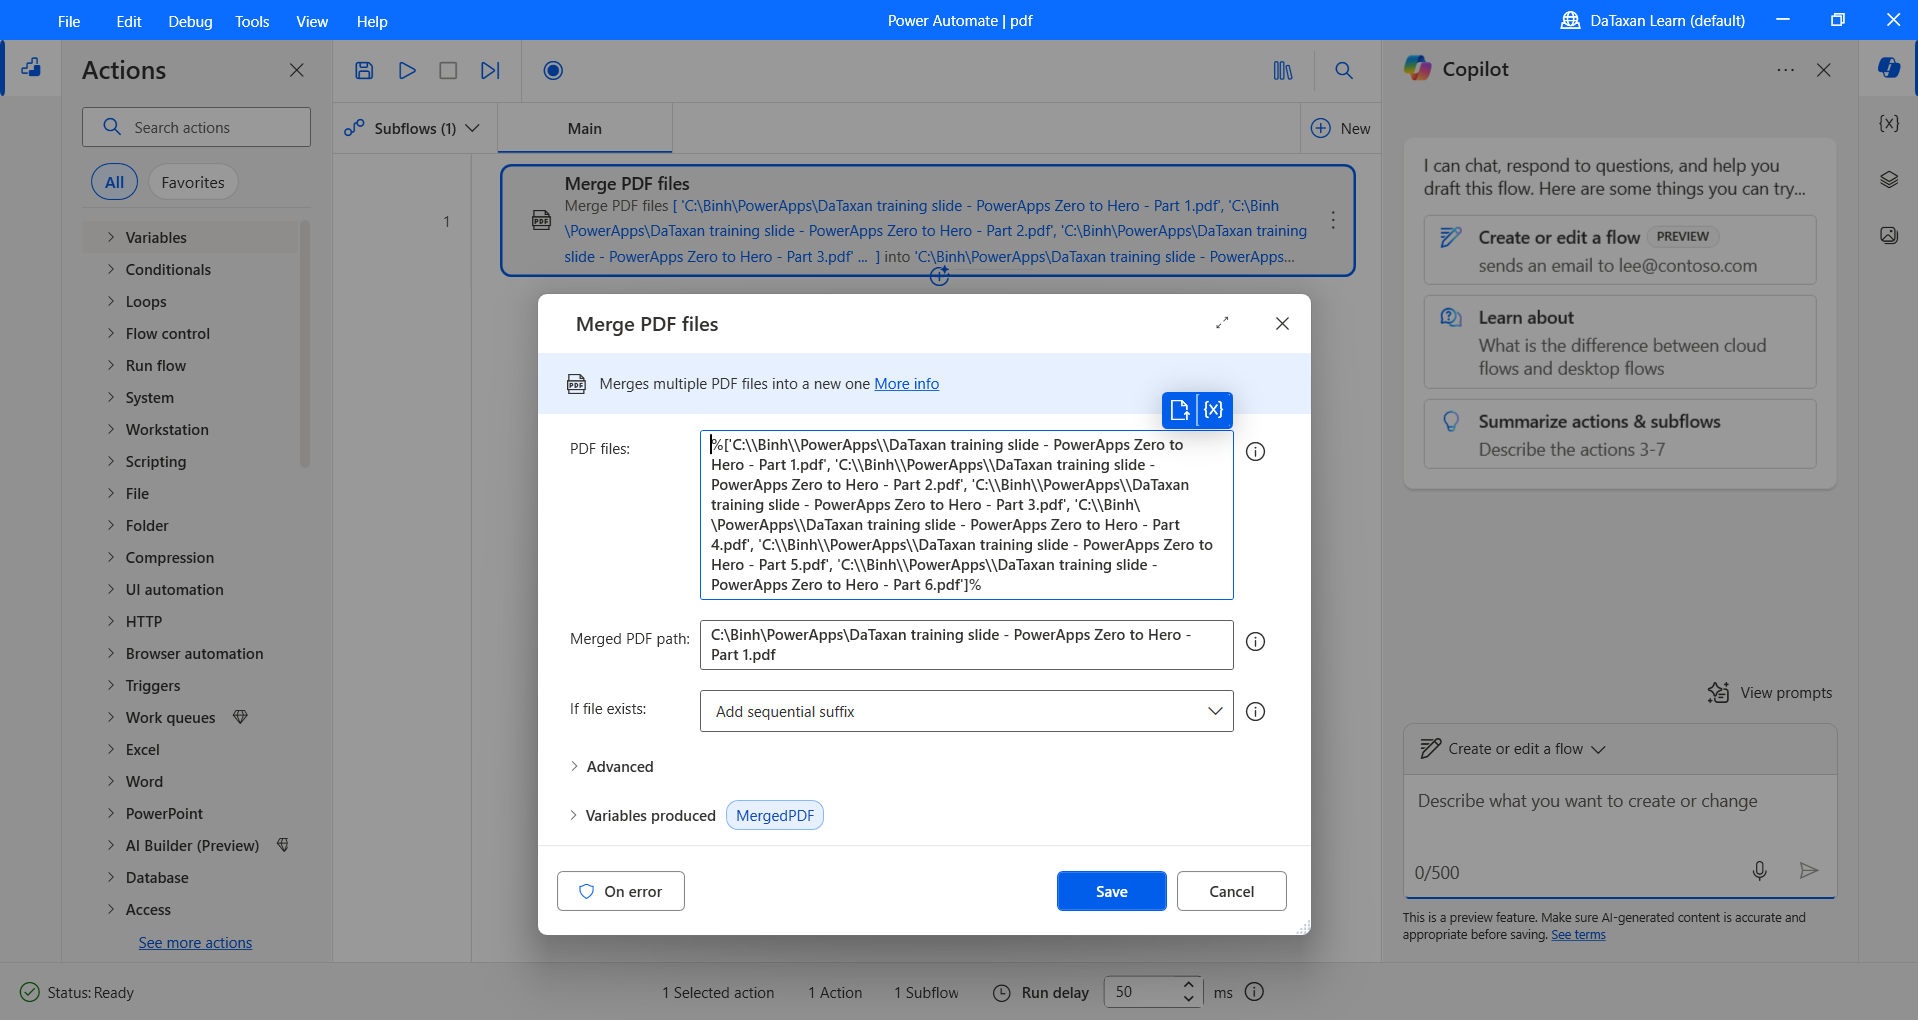Screen dimensions: 1918x1020
Task: Expand the Variables produced section
Action: (642, 816)
